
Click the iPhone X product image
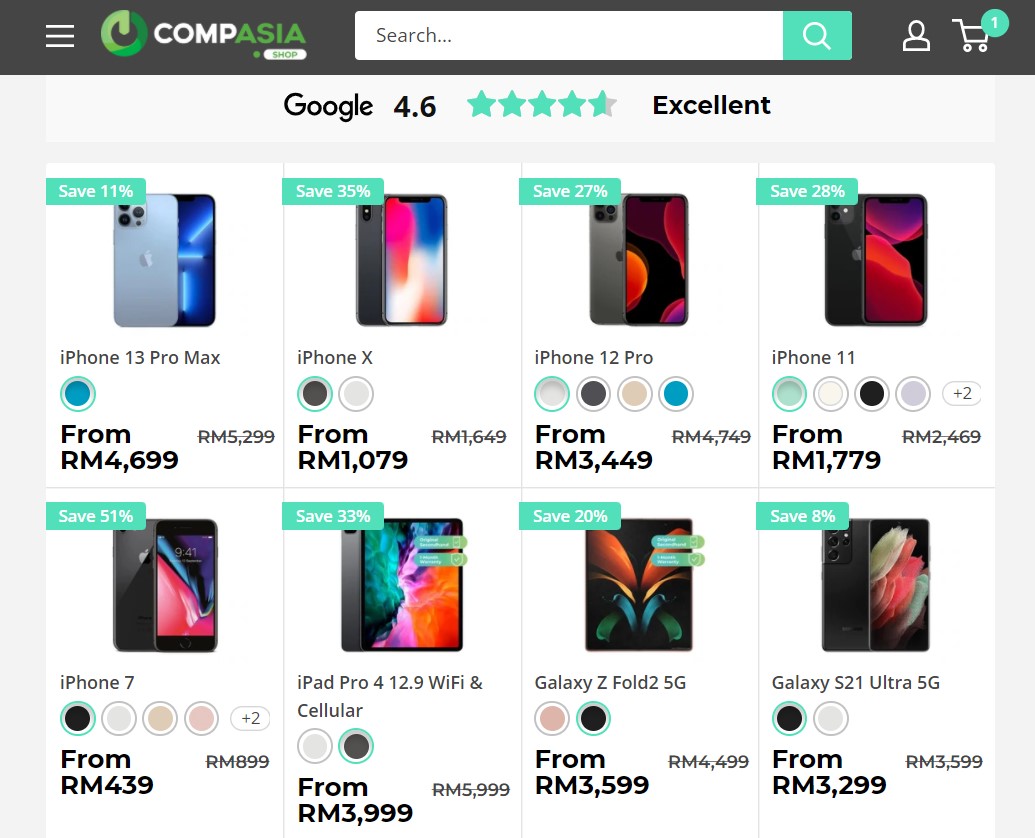pyautogui.click(x=402, y=260)
